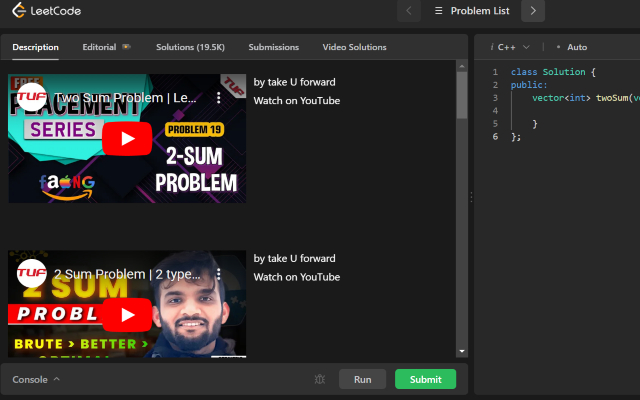Viewport: 640px width, 400px height.
Task: Submit the solution
Action: click(x=425, y=379)
